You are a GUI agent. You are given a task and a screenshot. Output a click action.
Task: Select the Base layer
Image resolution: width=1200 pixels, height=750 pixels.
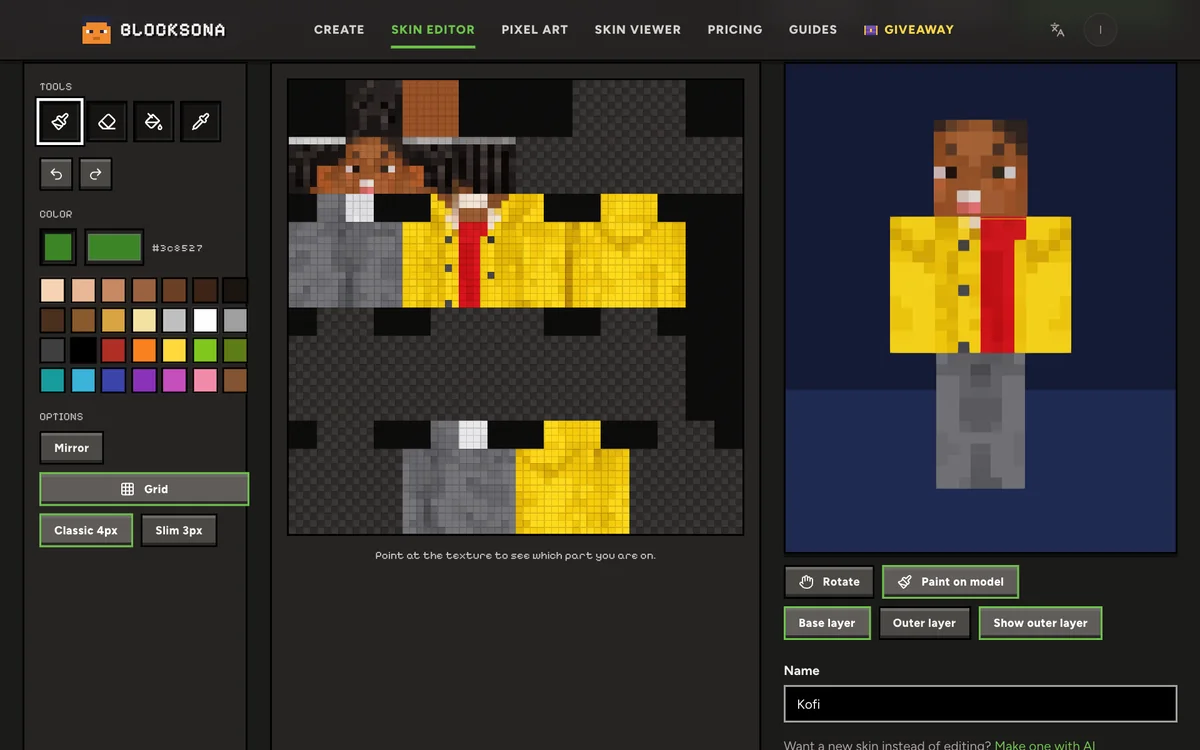point(827,623)
